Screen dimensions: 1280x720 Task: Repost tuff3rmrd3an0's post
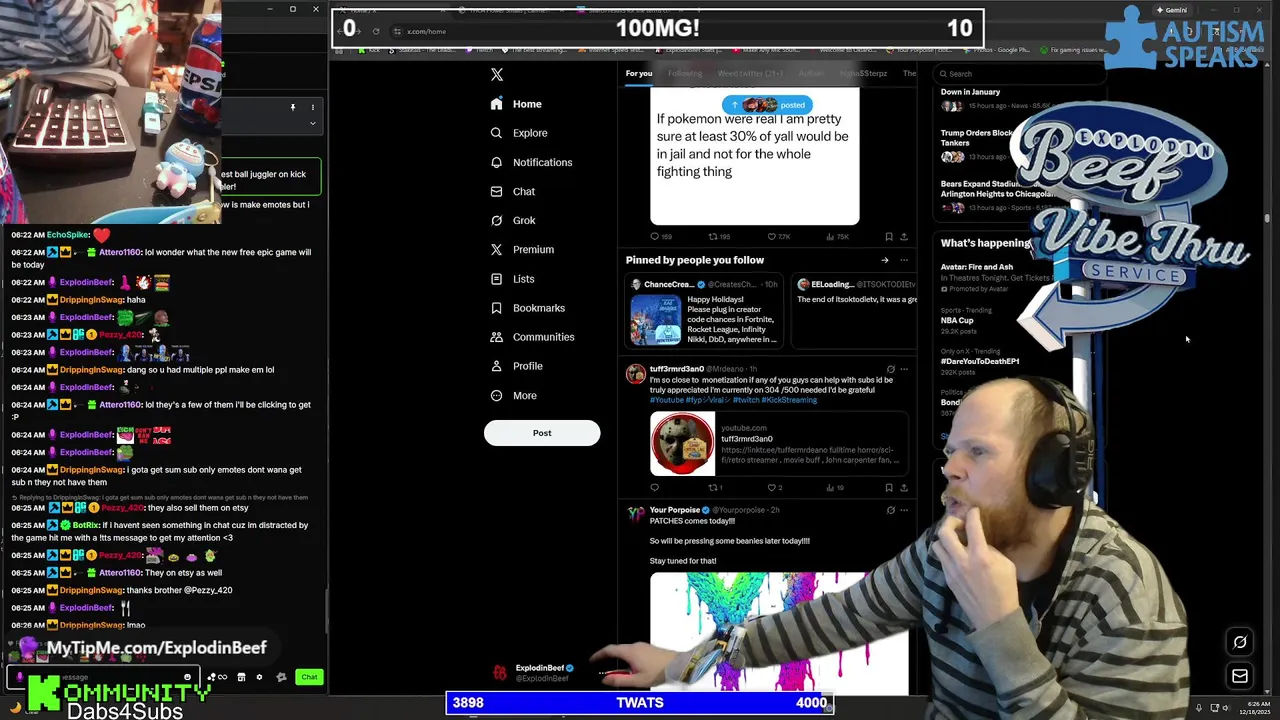pos(715,488)
